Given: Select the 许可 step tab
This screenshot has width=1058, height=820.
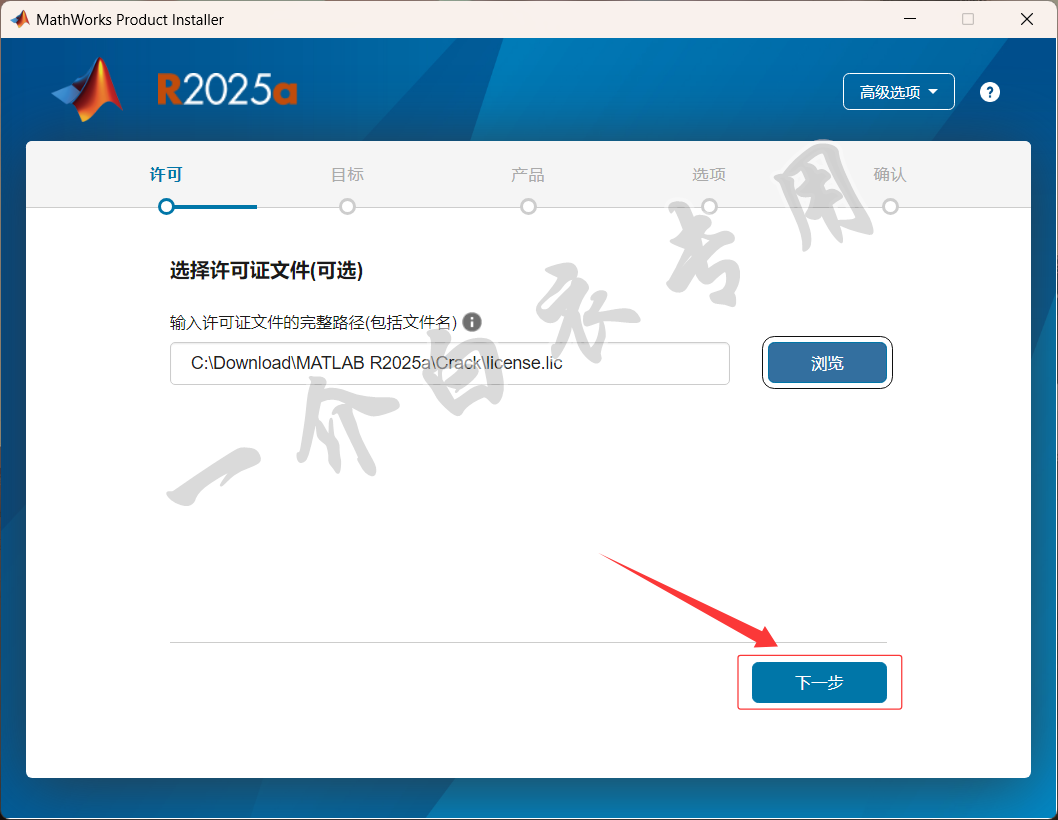Looking at the screenshot, I should point(166,175).
